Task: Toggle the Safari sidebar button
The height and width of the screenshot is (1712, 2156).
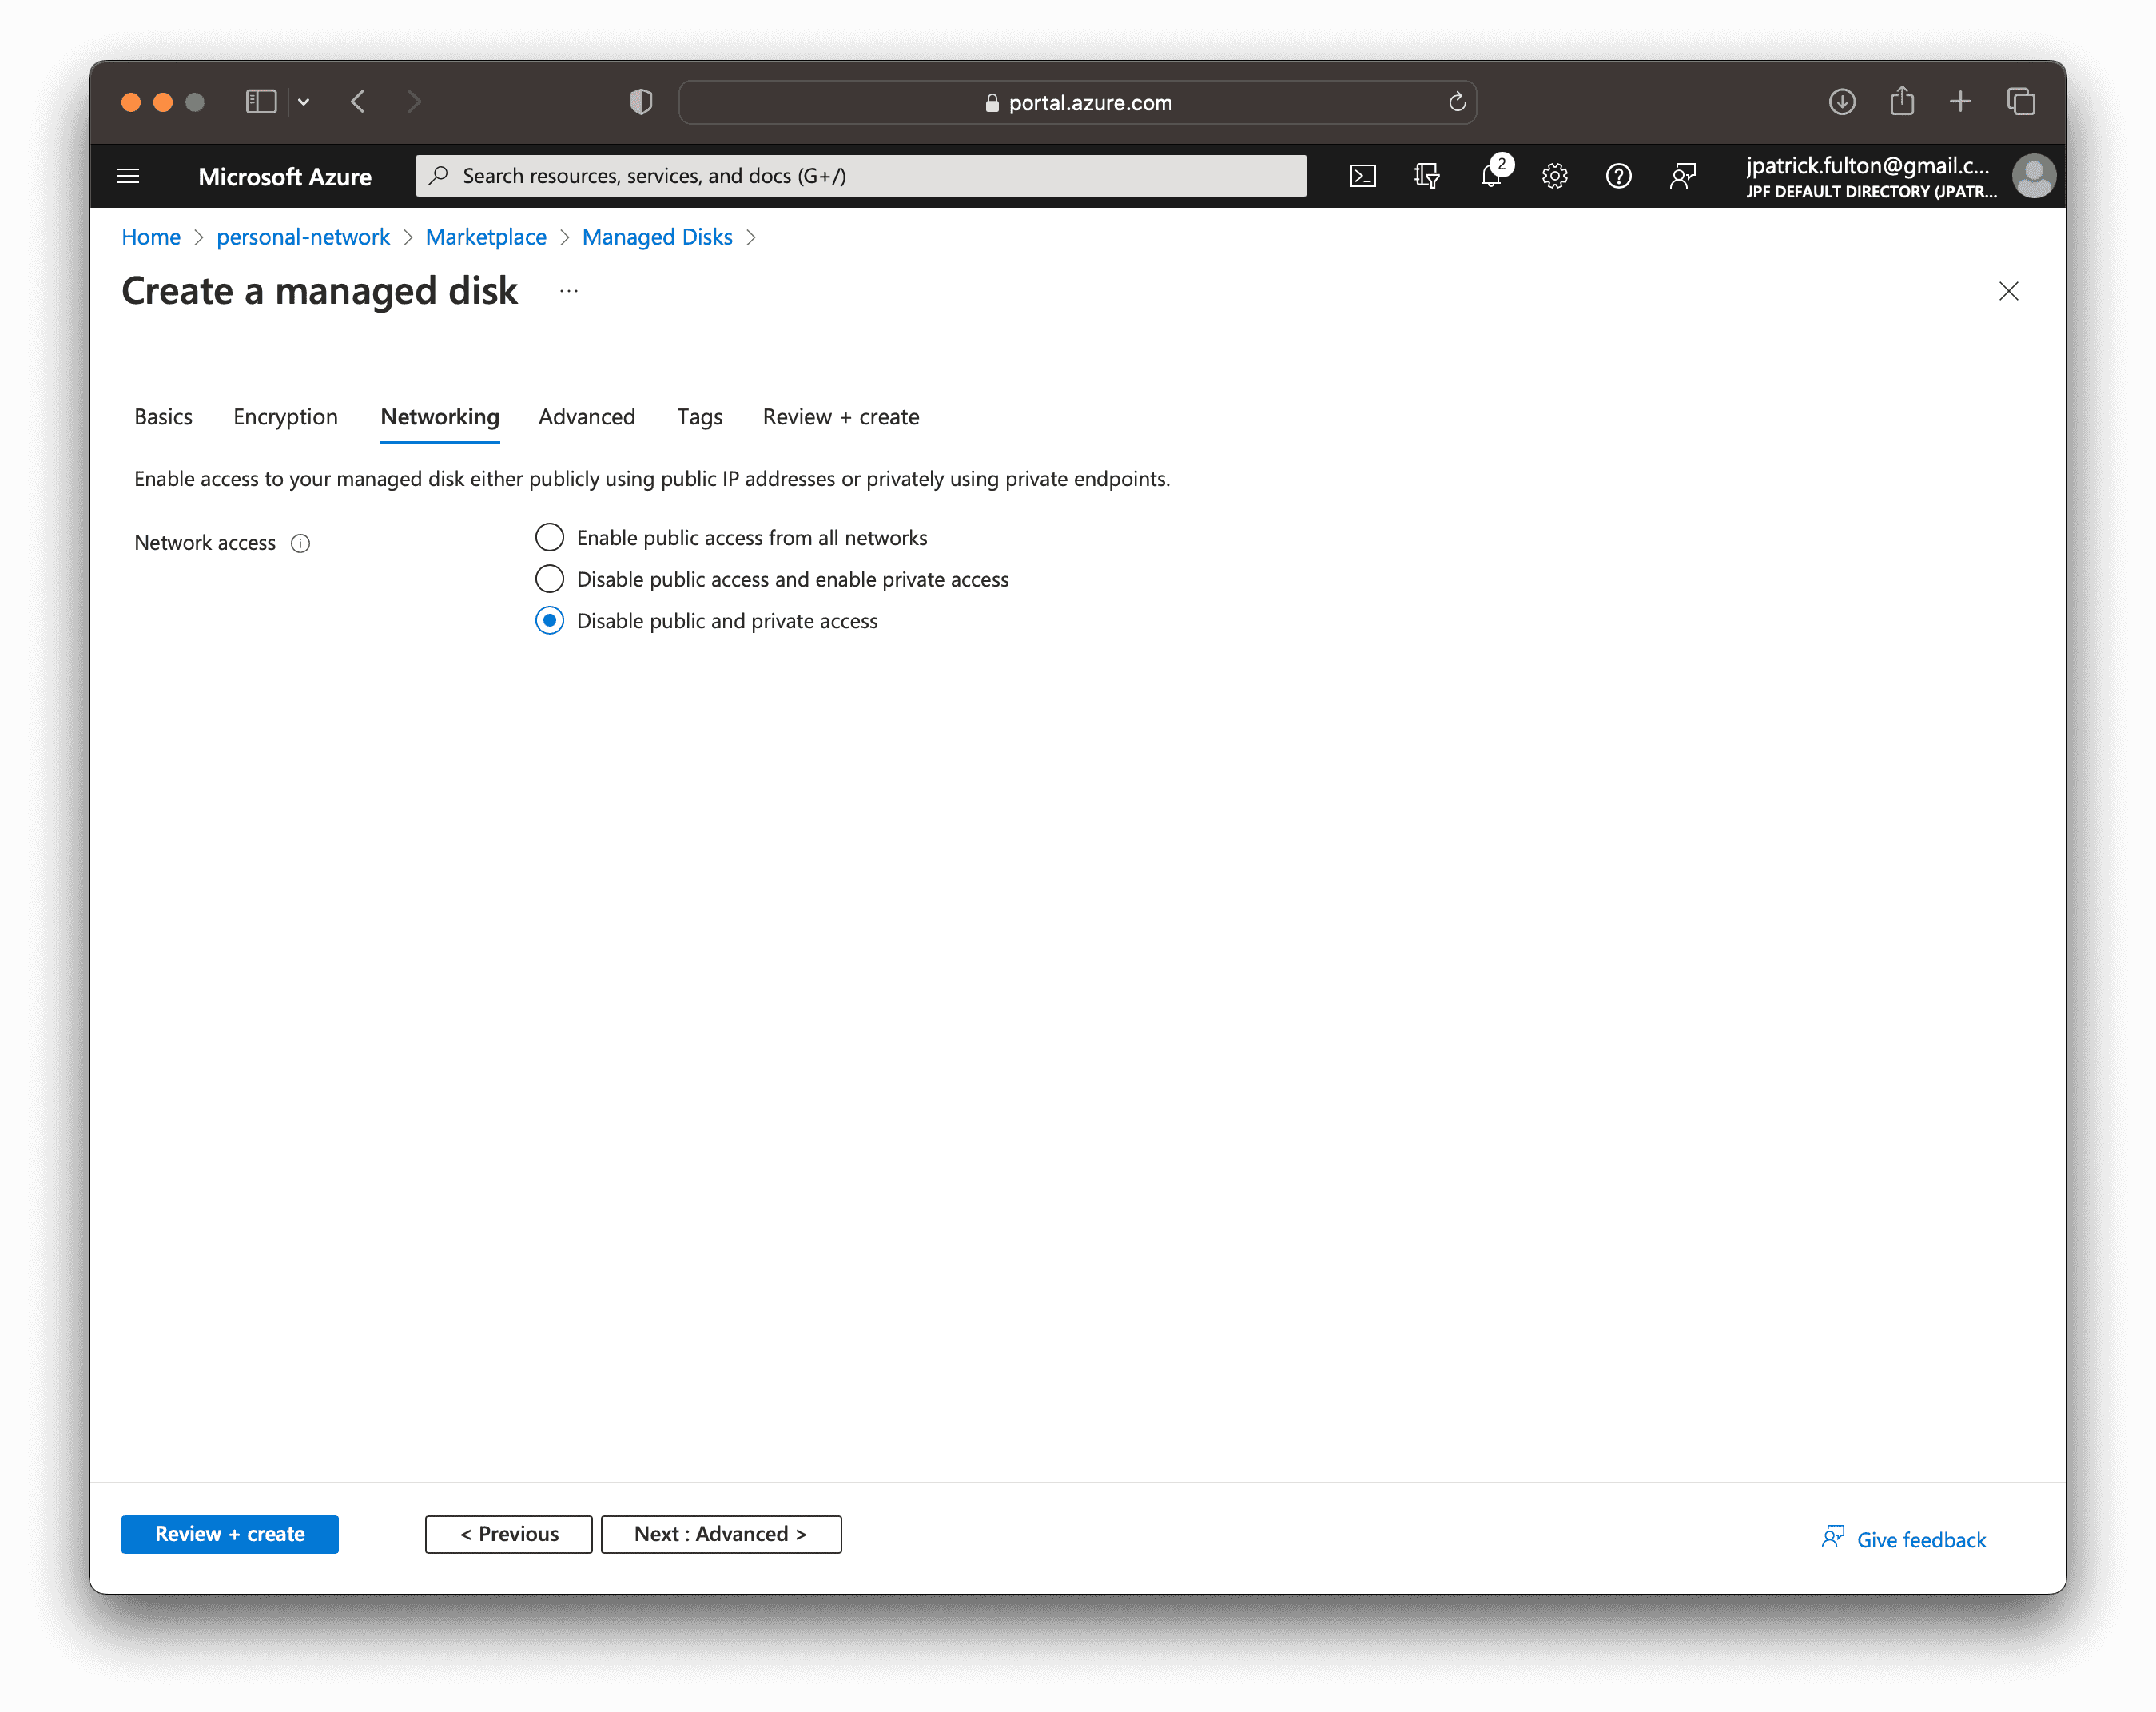Action: 261,102
